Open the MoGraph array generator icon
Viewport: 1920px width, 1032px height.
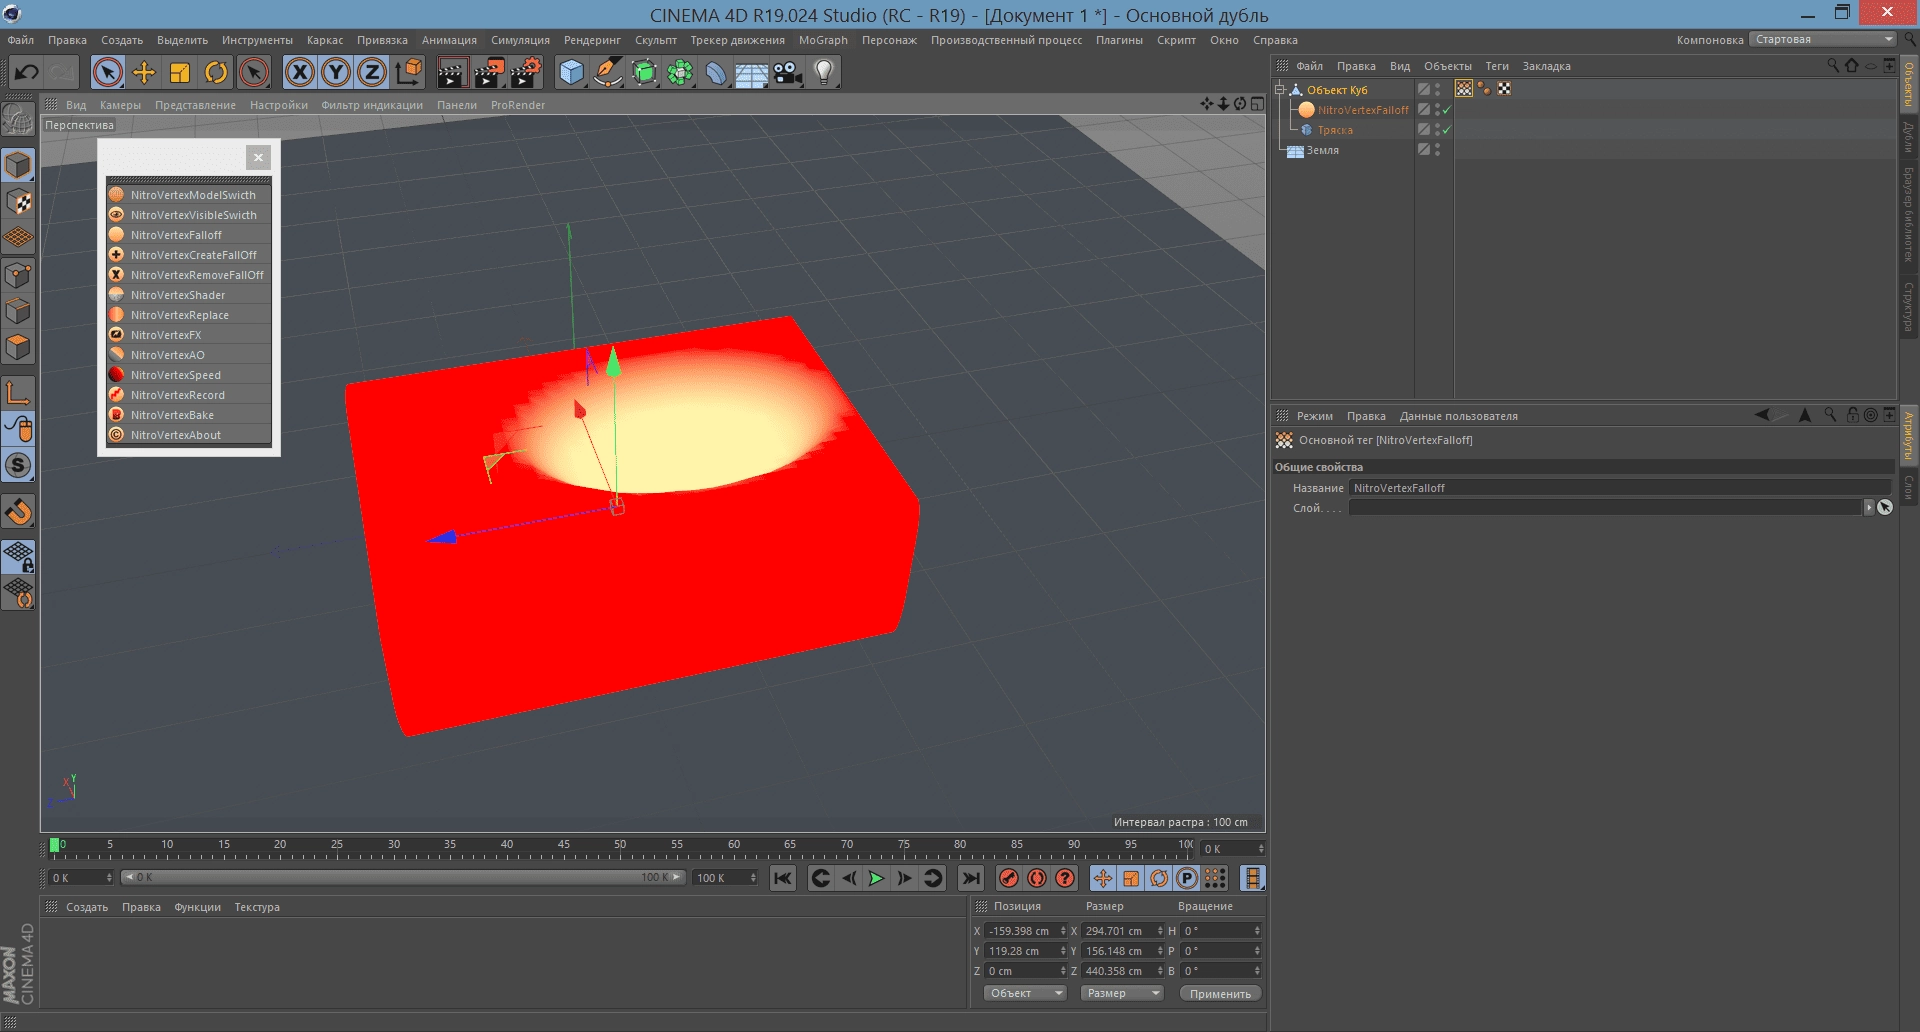click(x=680, y=72)
